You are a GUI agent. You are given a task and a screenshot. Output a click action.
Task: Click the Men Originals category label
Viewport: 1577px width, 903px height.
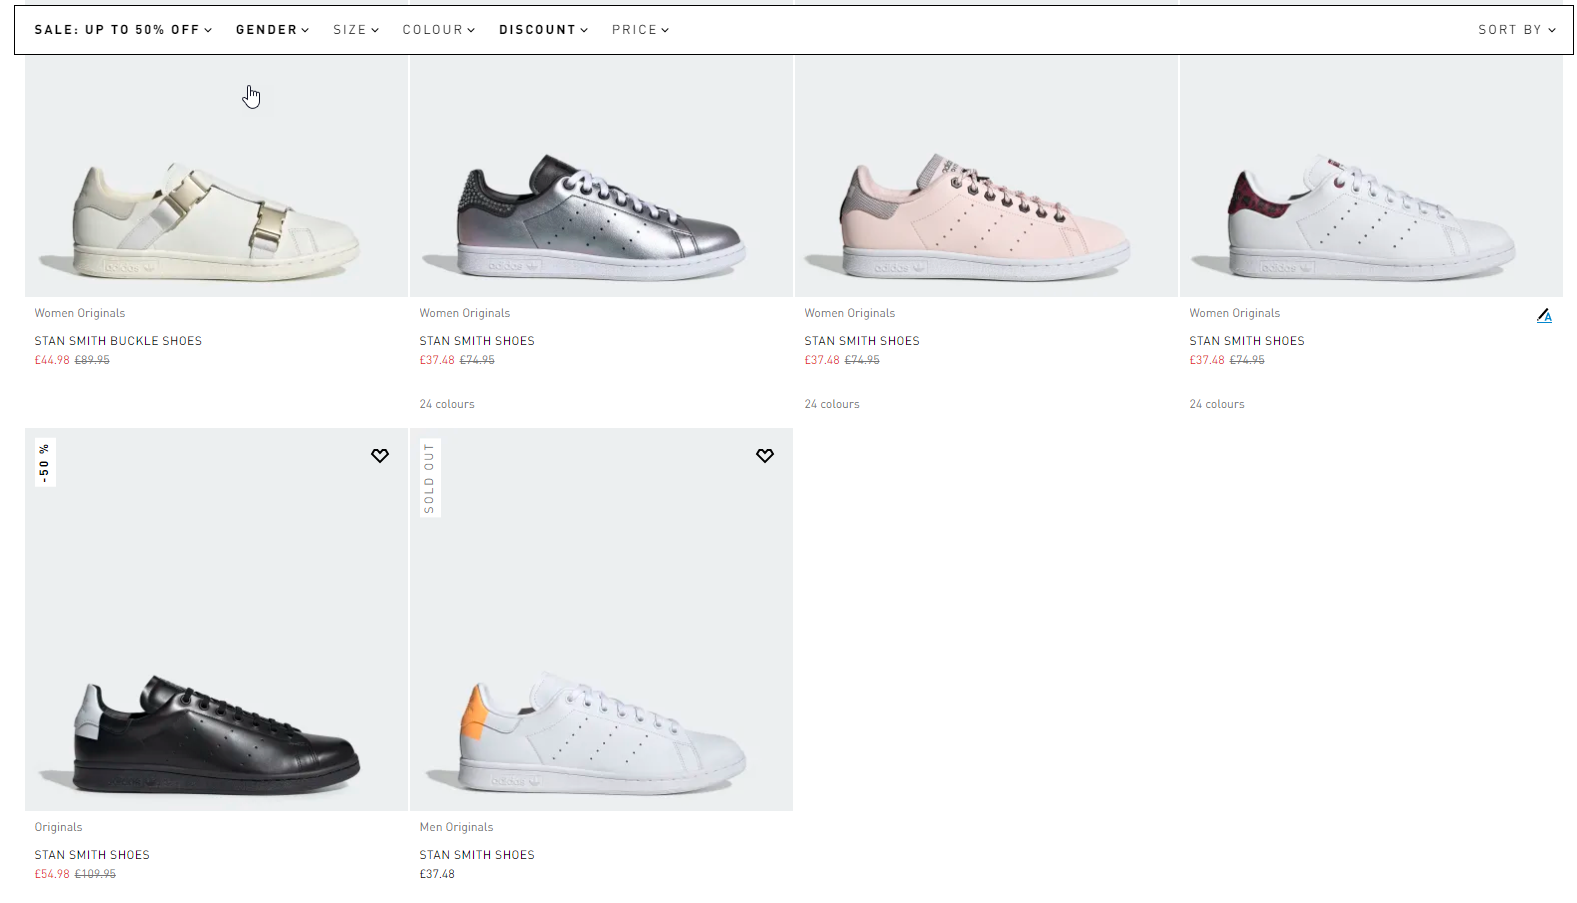456,827
